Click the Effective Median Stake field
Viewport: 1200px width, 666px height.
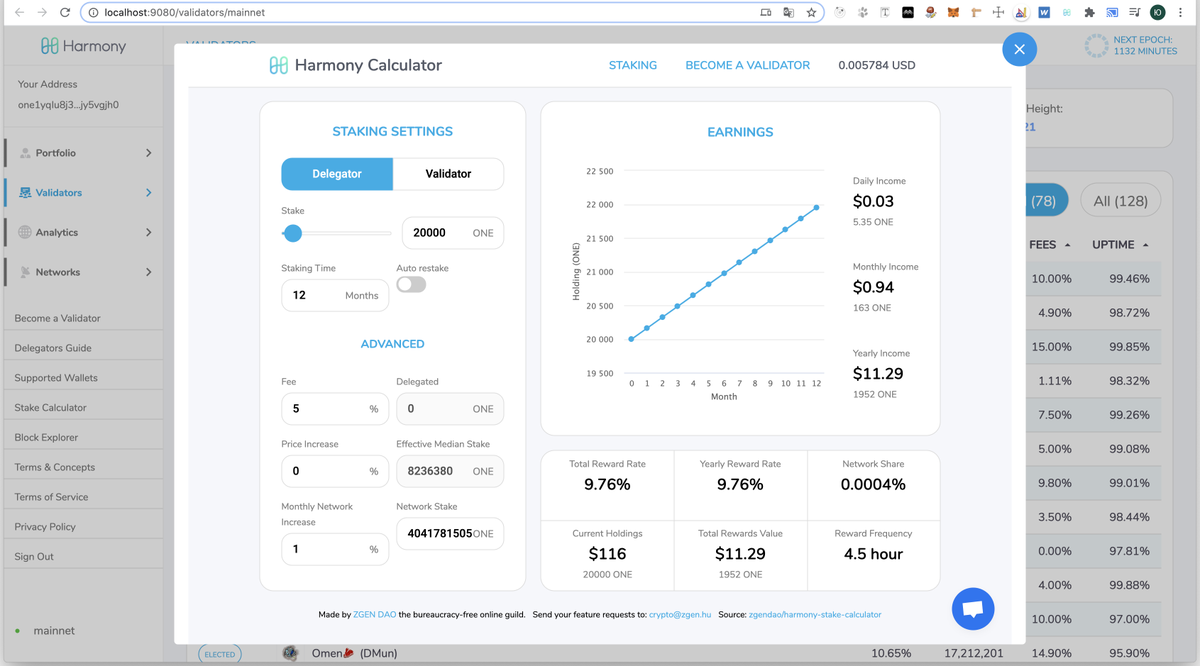(450, 471)
